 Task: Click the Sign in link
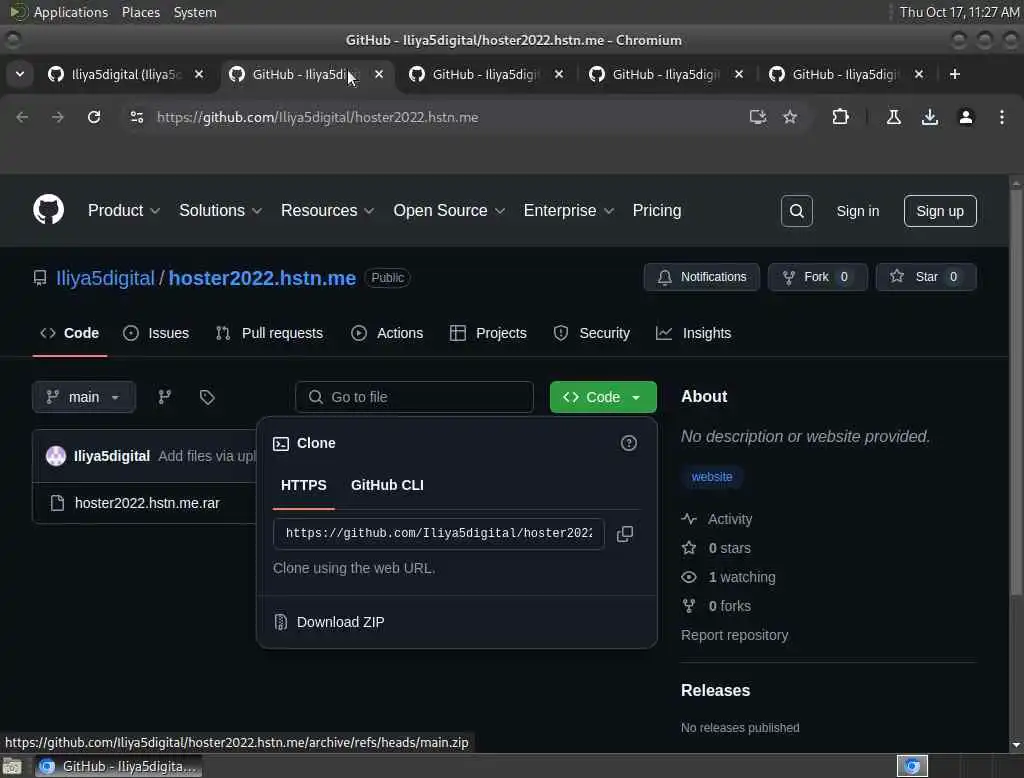[857, 211]
